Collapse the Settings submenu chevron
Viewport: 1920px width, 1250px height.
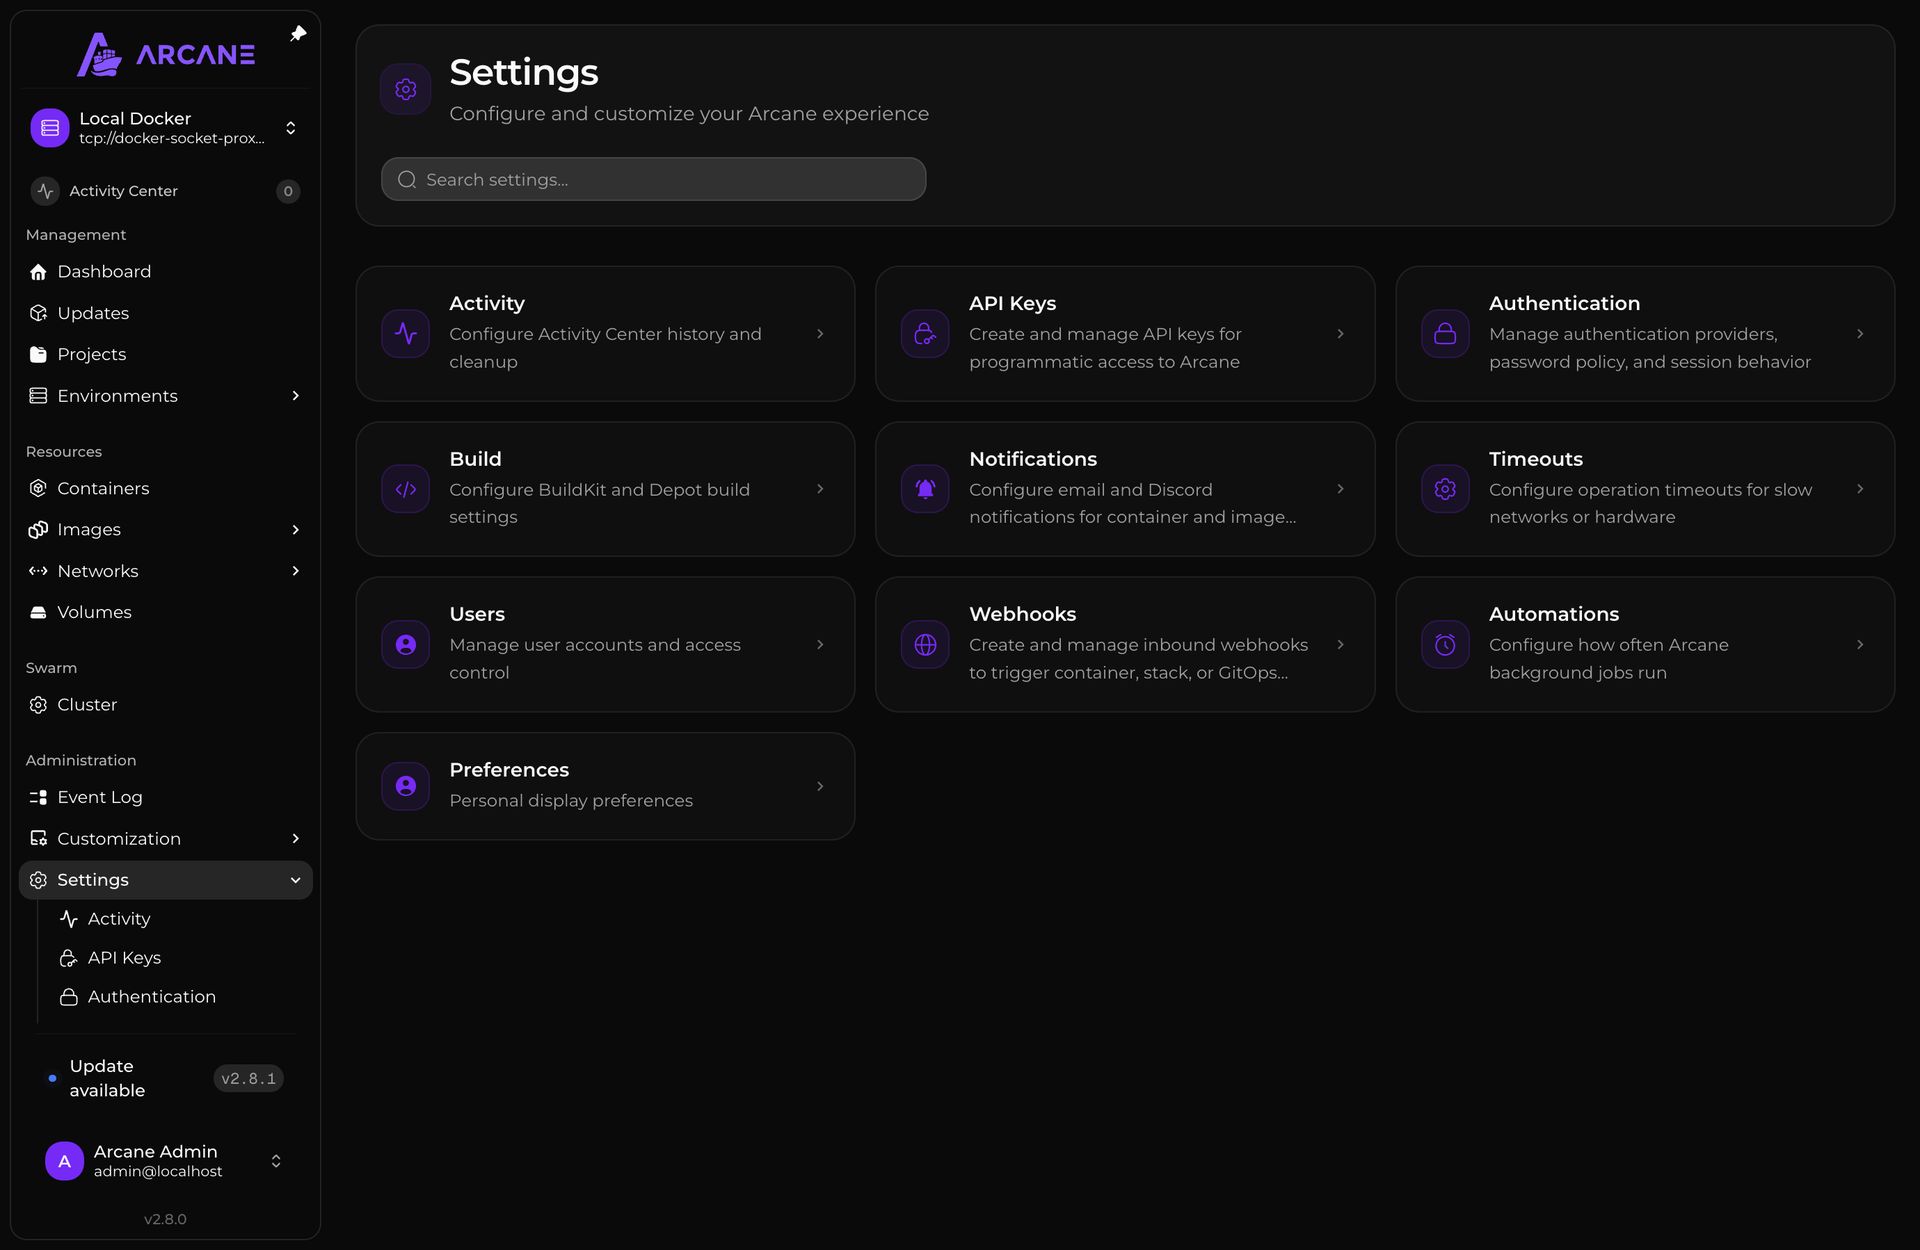click(296, 880)
